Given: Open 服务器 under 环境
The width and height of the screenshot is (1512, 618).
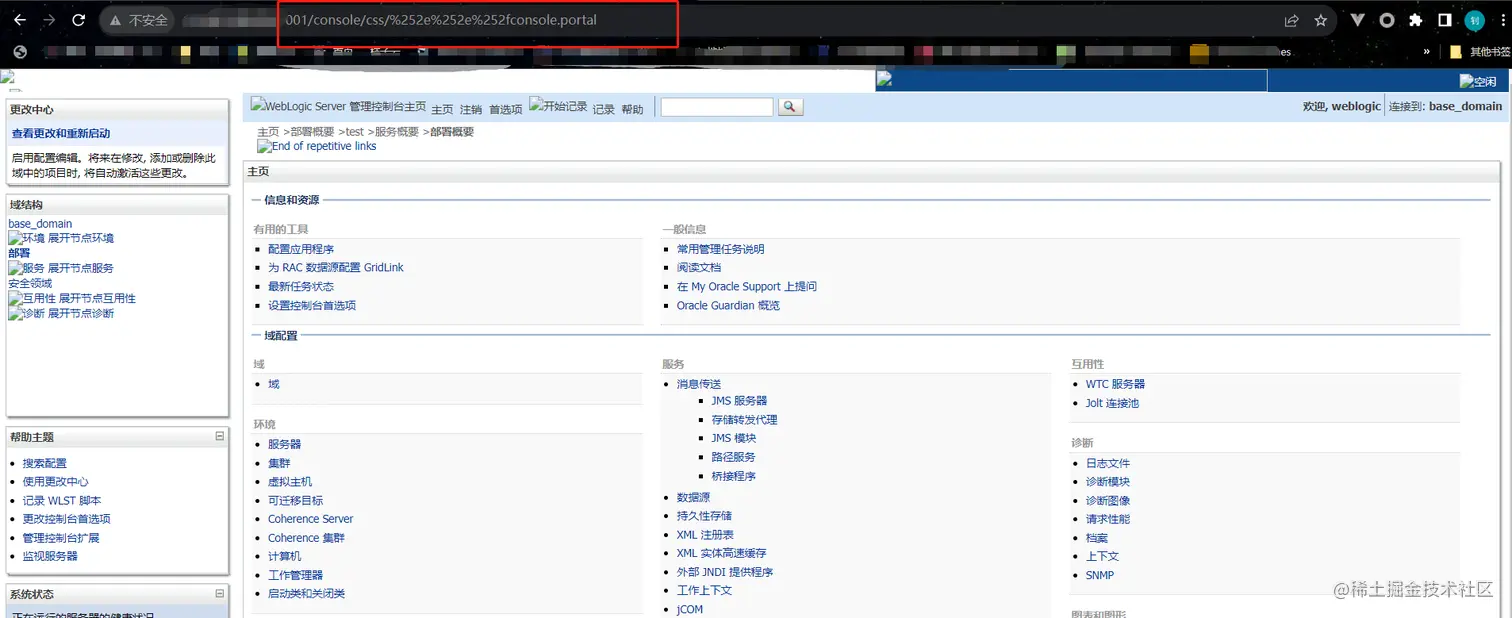Looking at the screenshot, I should [285, 444].
